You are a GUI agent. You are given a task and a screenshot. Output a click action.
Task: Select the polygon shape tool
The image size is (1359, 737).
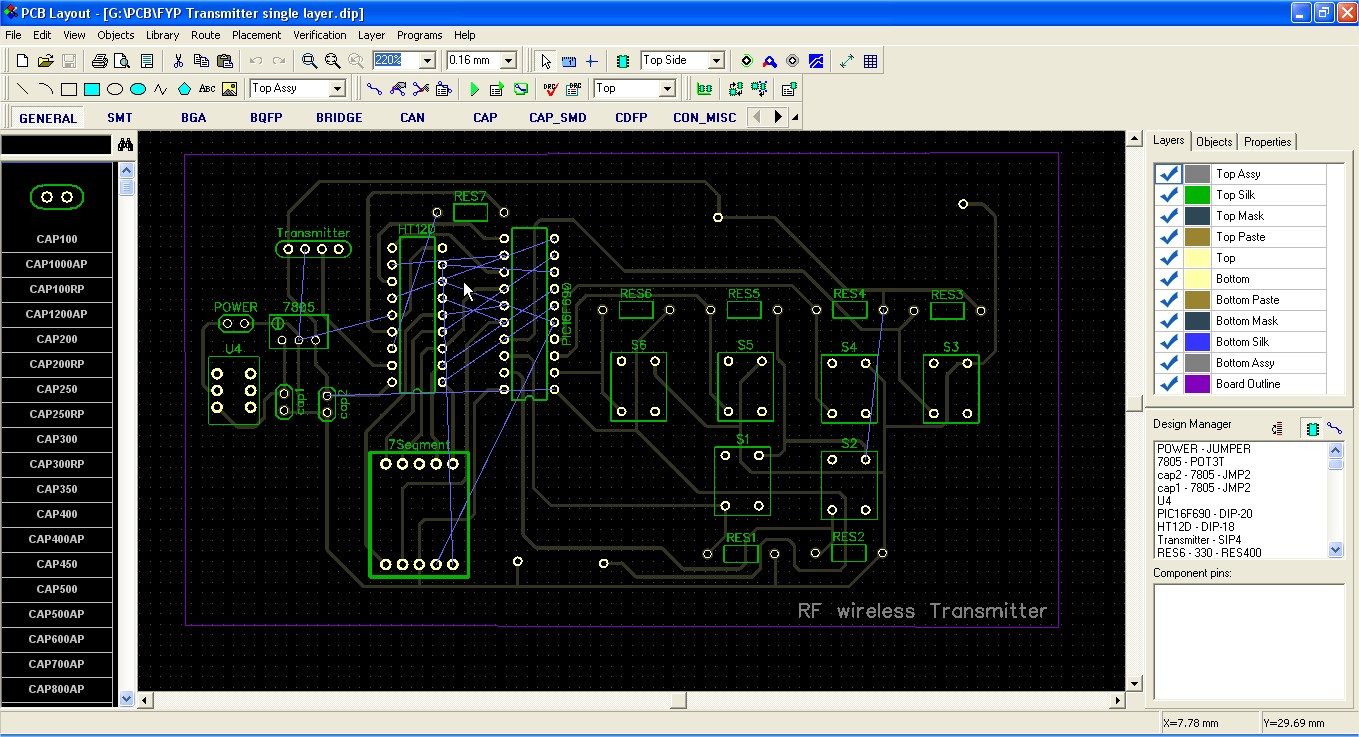[x=184, y=89]
